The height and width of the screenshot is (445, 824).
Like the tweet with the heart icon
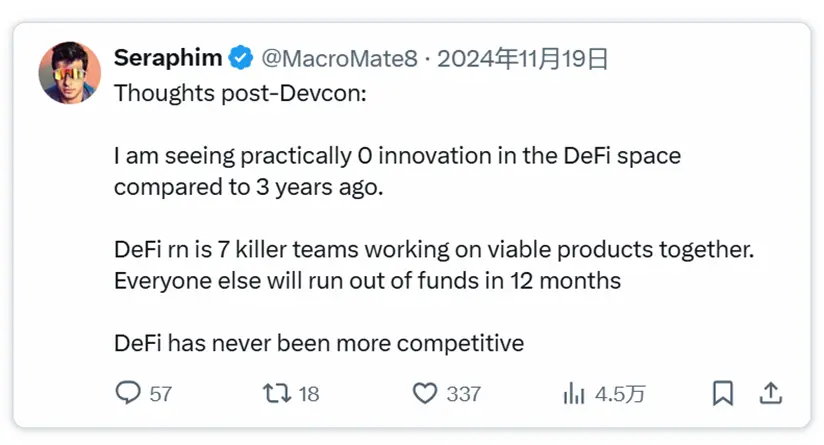tap(426, 393)
